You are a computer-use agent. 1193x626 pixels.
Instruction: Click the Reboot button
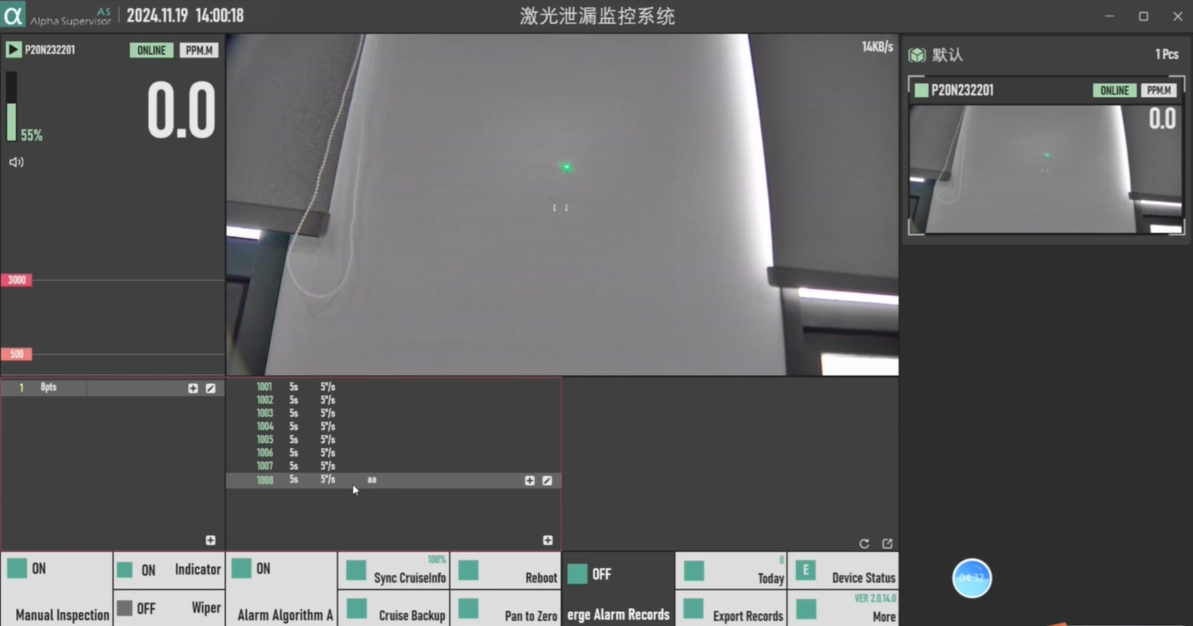(506, 571)
